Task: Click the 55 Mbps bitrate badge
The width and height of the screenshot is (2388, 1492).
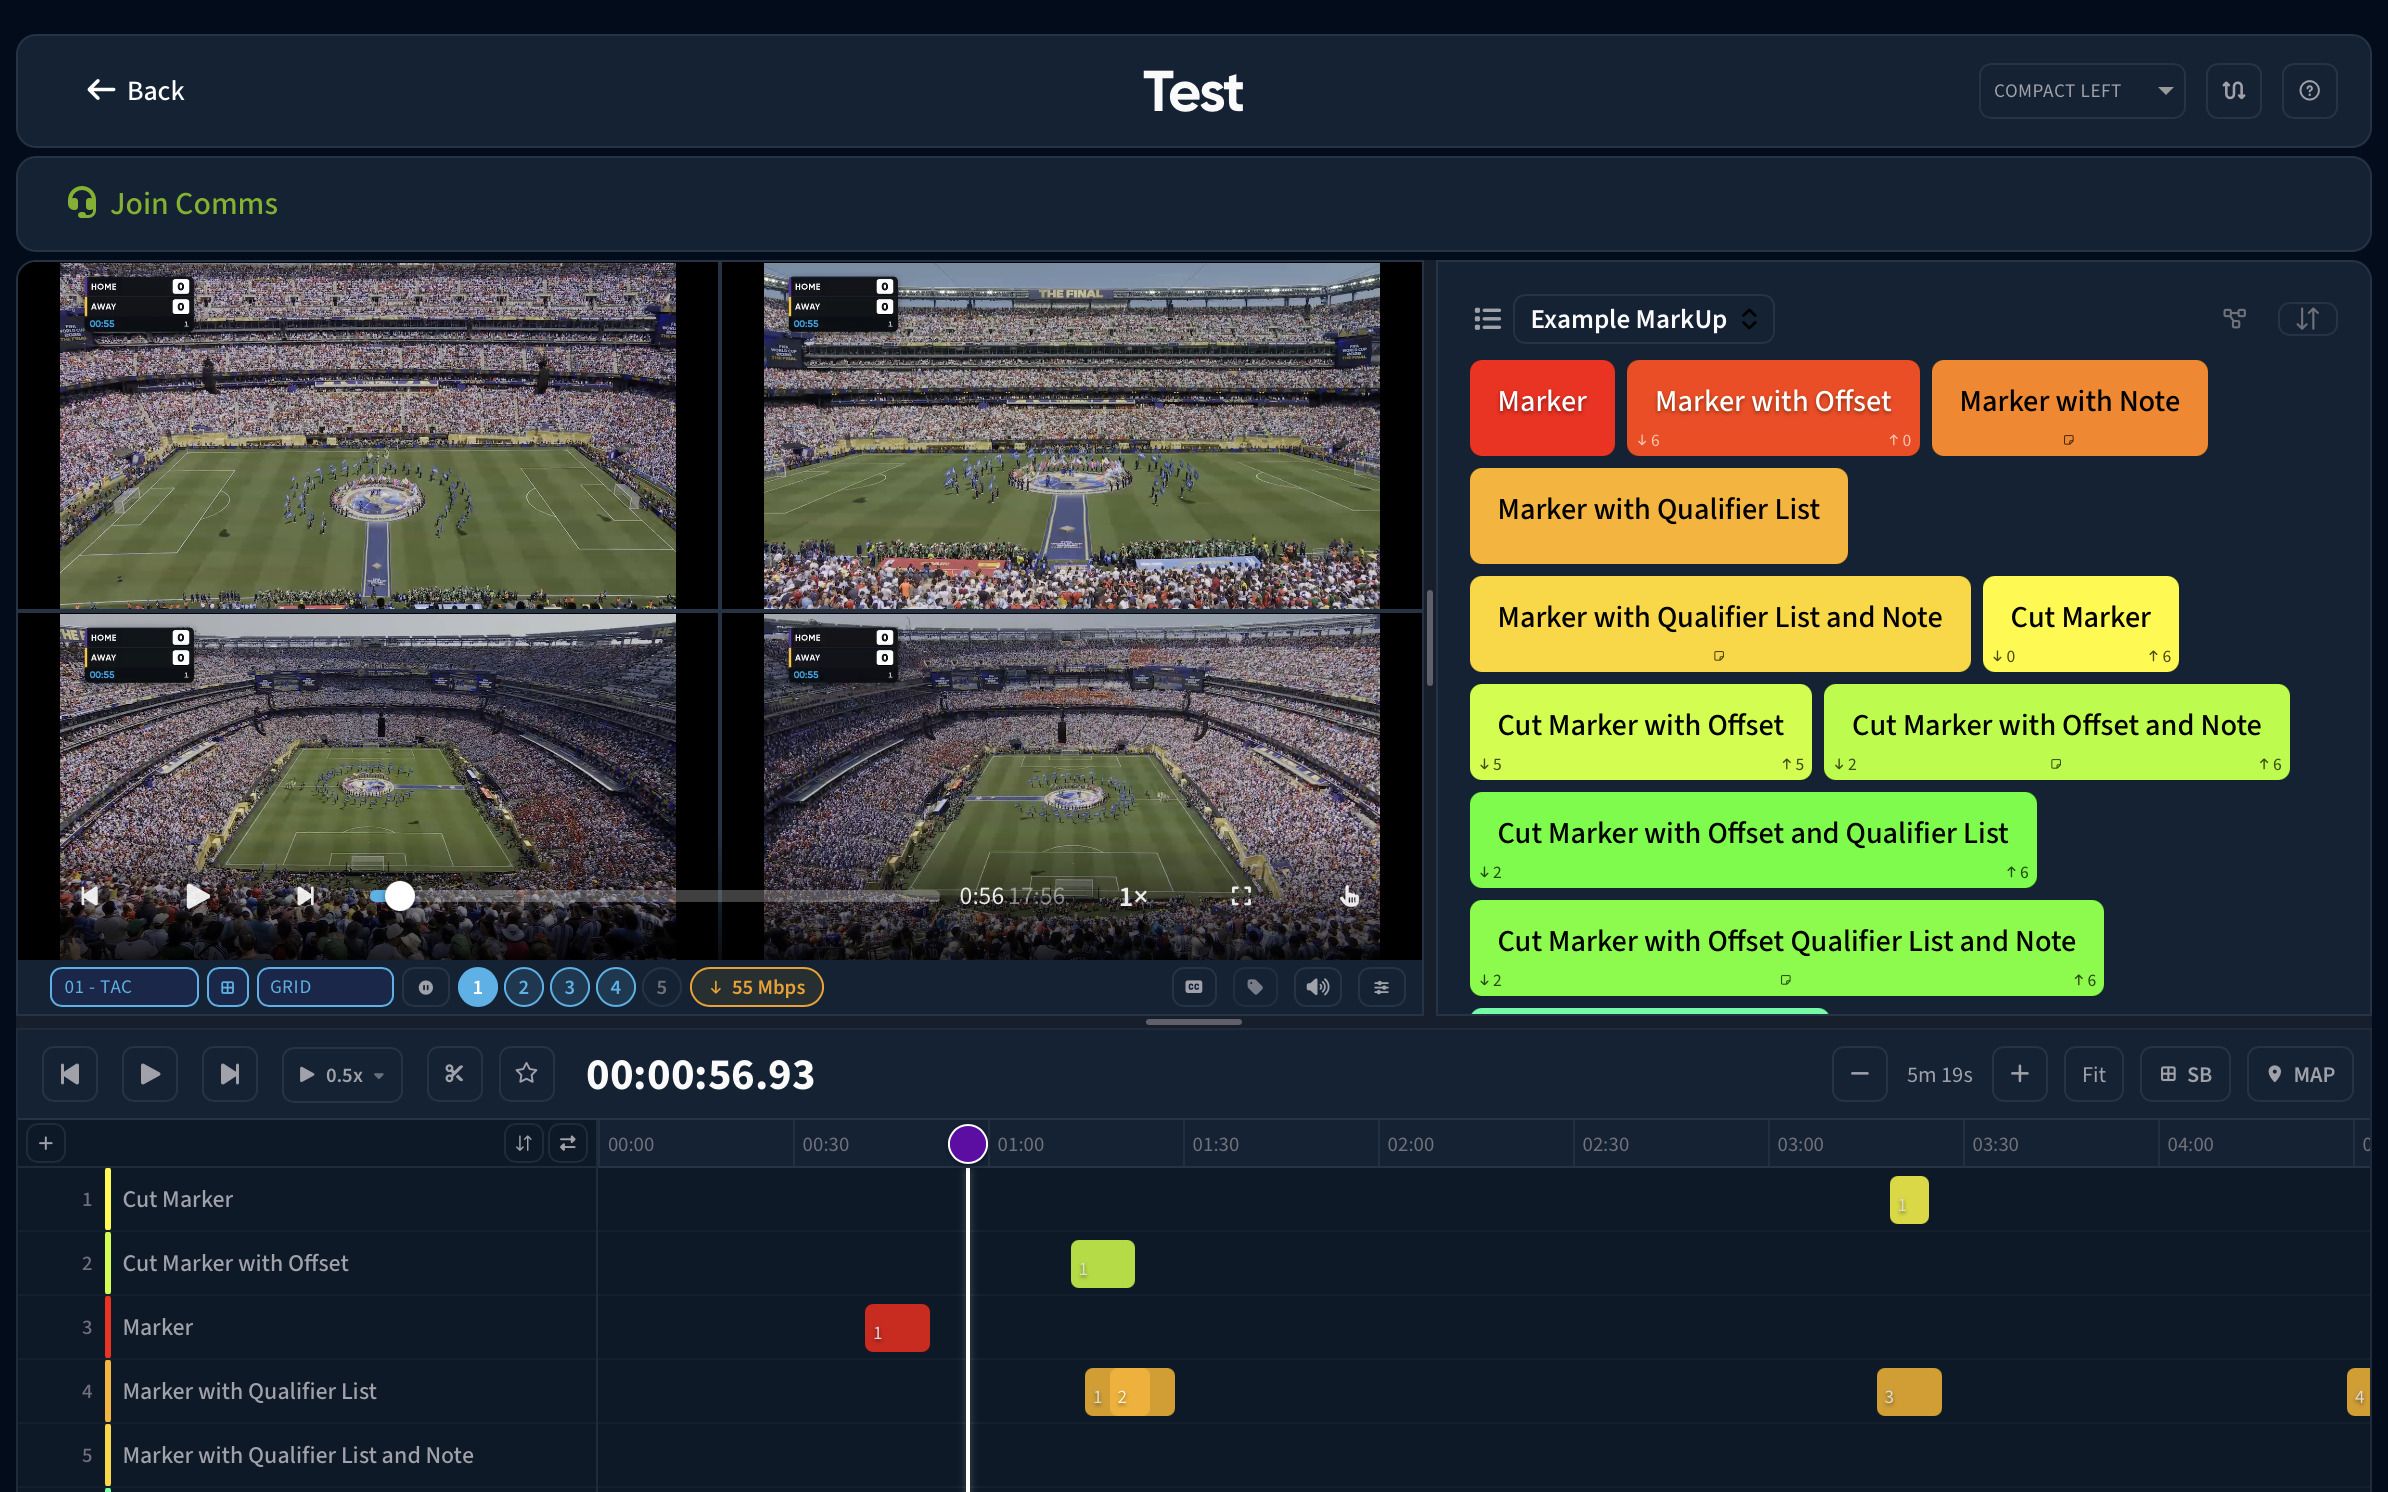Action: pos(757,987)
